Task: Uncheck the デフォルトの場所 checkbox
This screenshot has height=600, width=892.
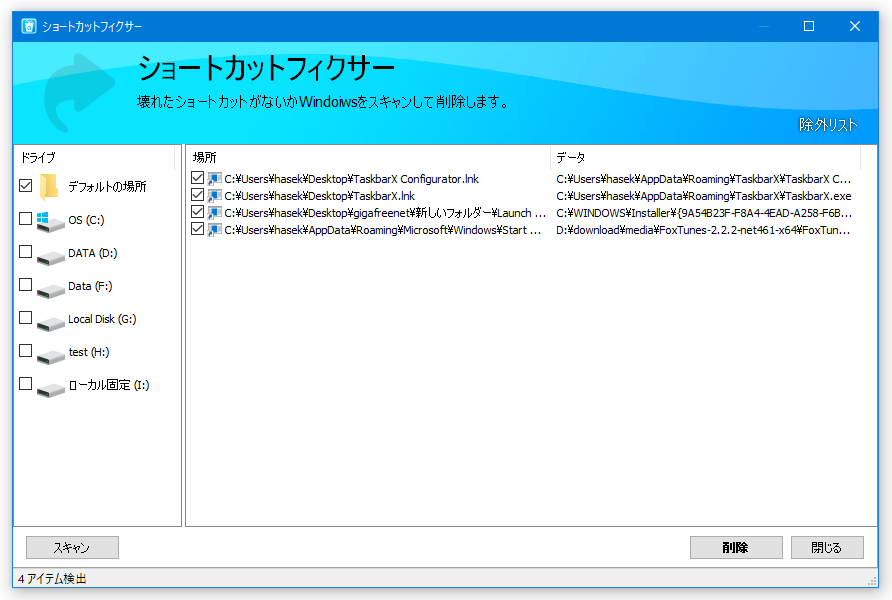Action: (26, 185)
